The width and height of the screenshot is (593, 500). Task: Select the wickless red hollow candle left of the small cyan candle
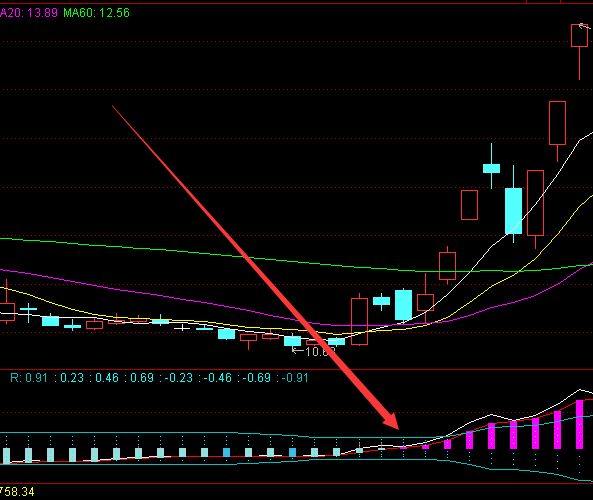(469, 205)
